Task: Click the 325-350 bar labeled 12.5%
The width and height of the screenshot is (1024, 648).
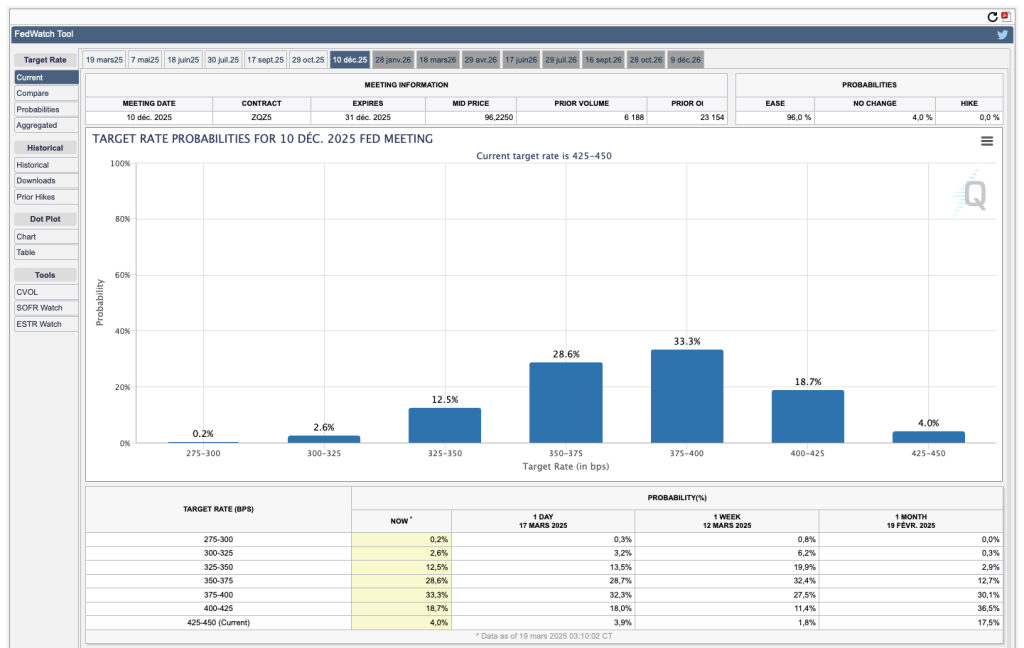Action: (x=445, y=425)
